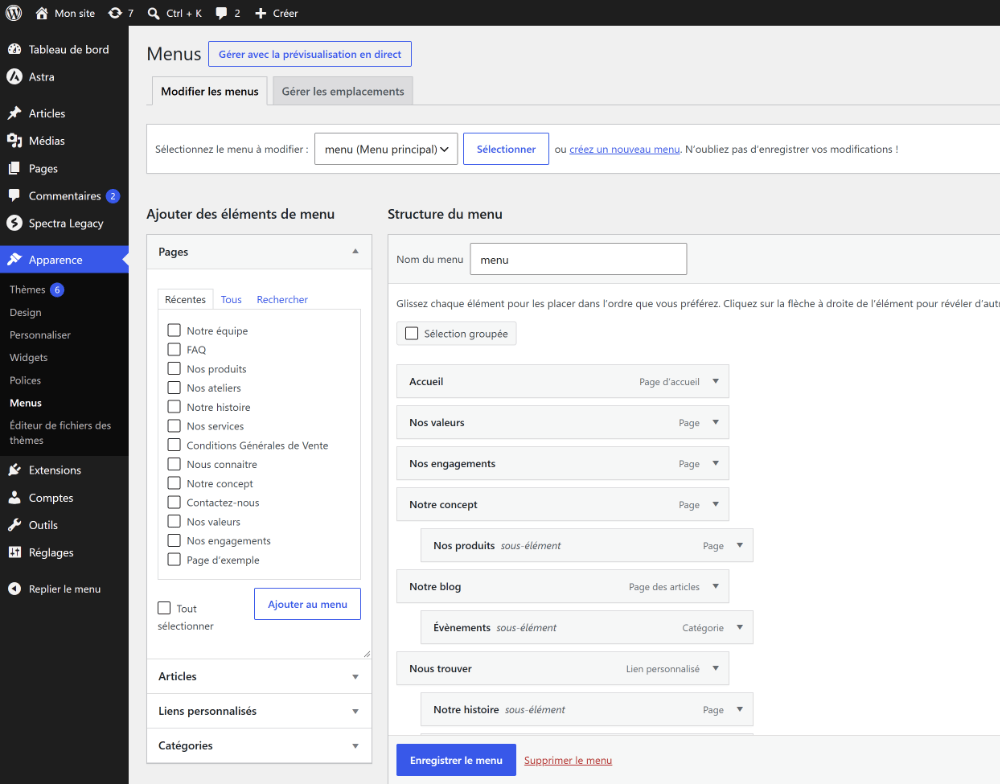Click Enregistrer le menu button
This screenshot has height=784, width=1000.
click(456, 760)
